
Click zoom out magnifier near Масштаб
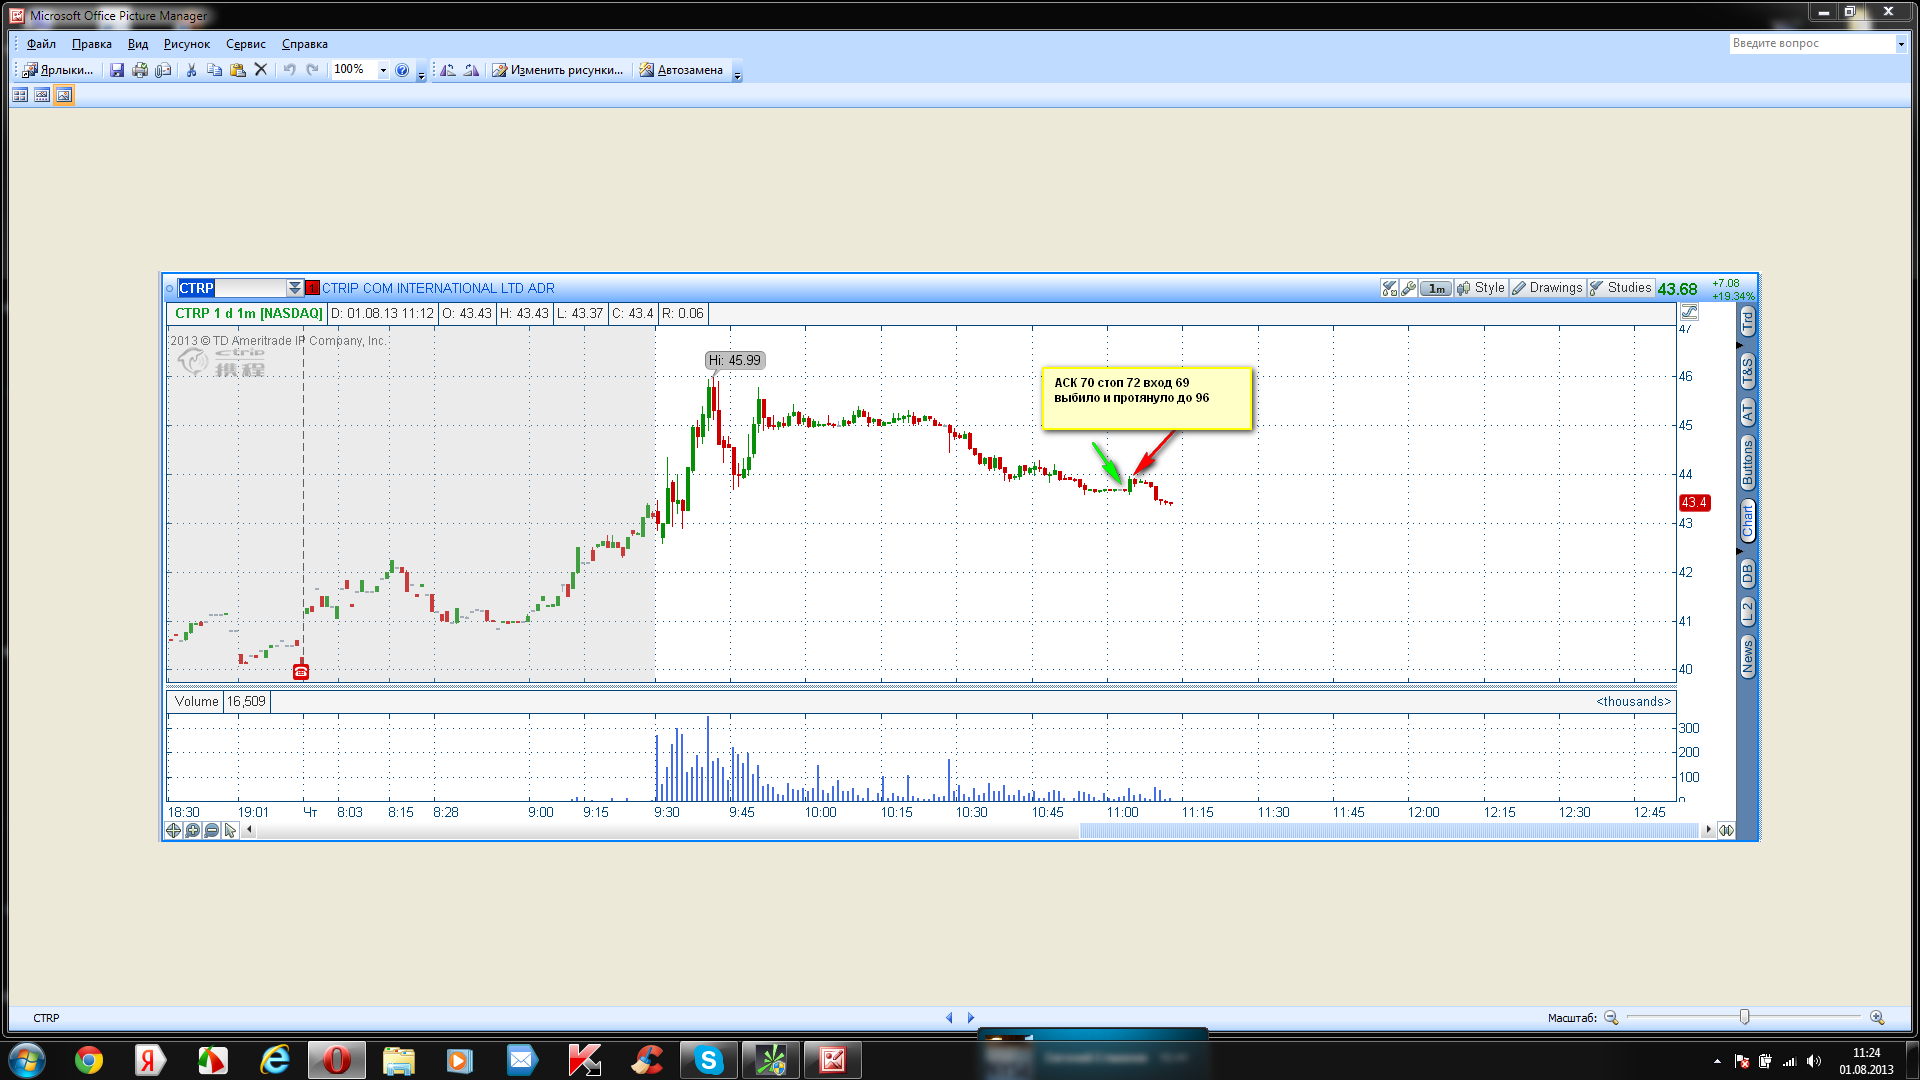[1611, 1018]
